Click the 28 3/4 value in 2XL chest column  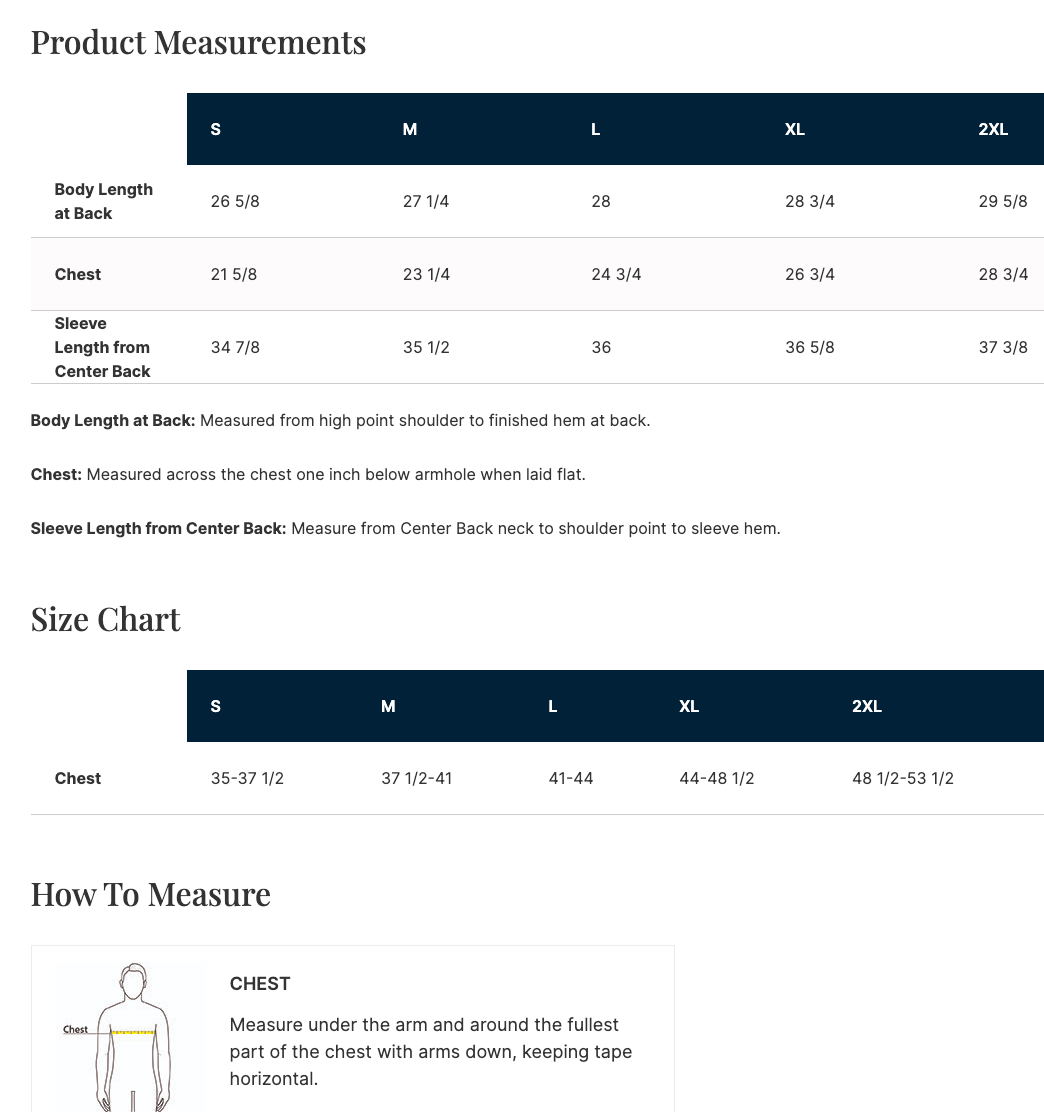point(1003,274)
